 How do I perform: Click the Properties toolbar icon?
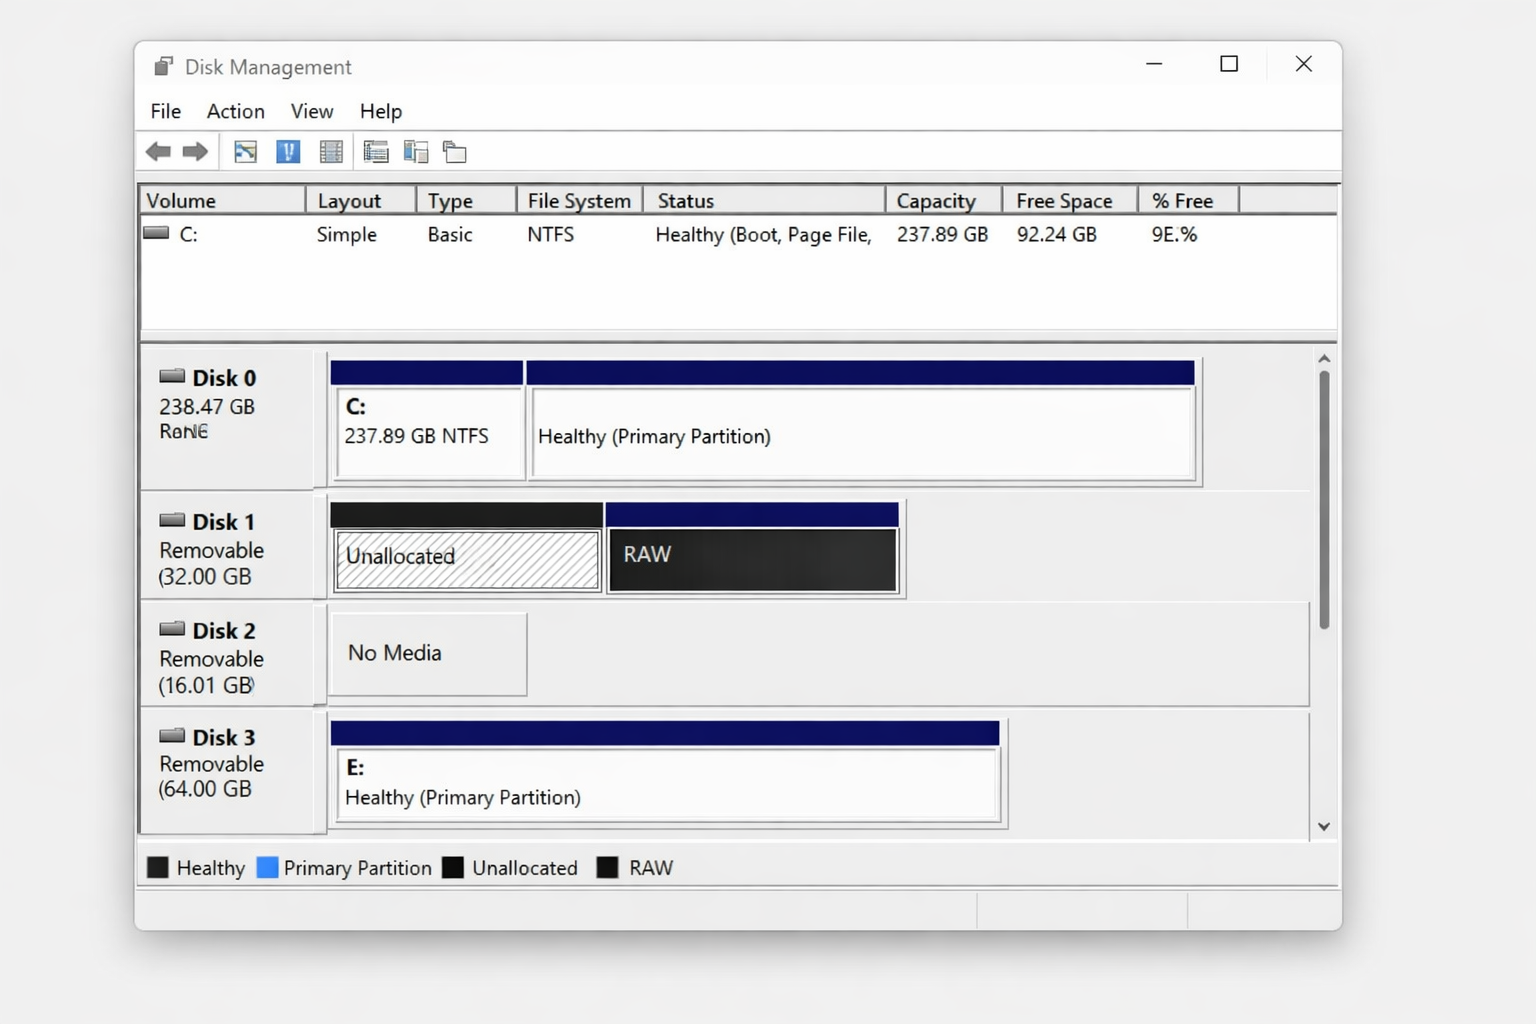pyautogui.click(x=330, y=151)
